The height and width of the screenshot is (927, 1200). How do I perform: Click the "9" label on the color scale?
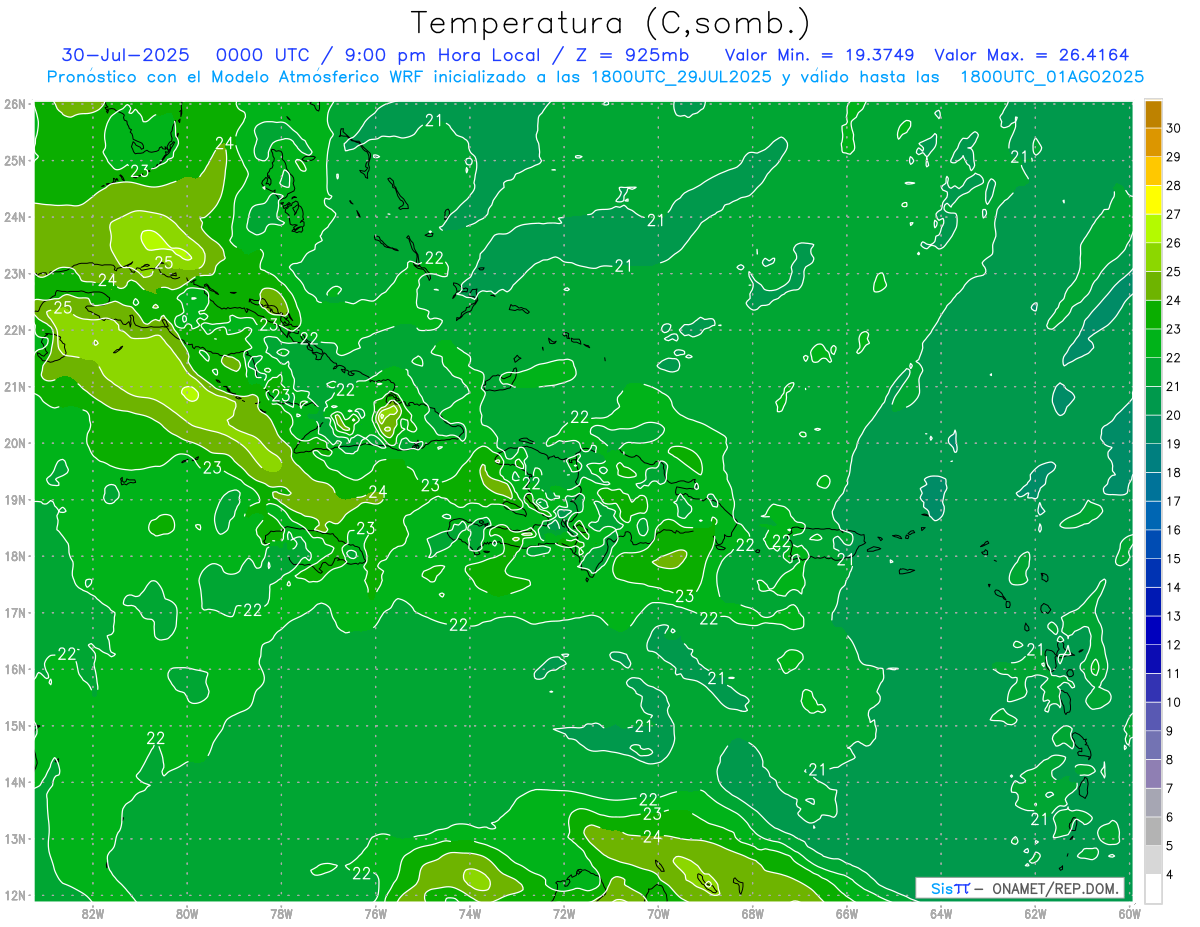click(x=1170, y=731)
